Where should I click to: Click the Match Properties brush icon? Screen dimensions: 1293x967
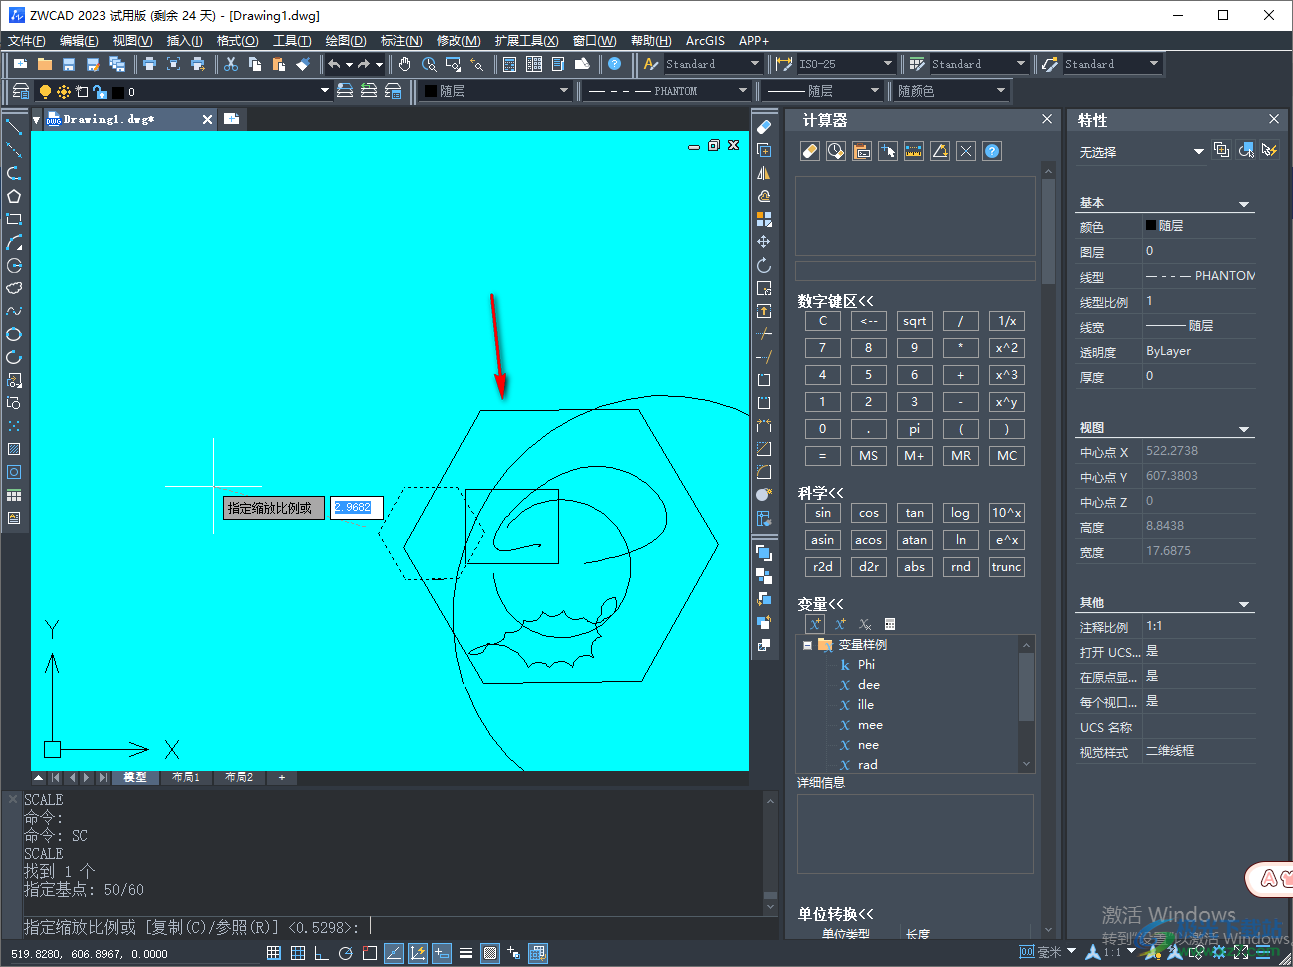pyautogui.click(x=303, y=64)
